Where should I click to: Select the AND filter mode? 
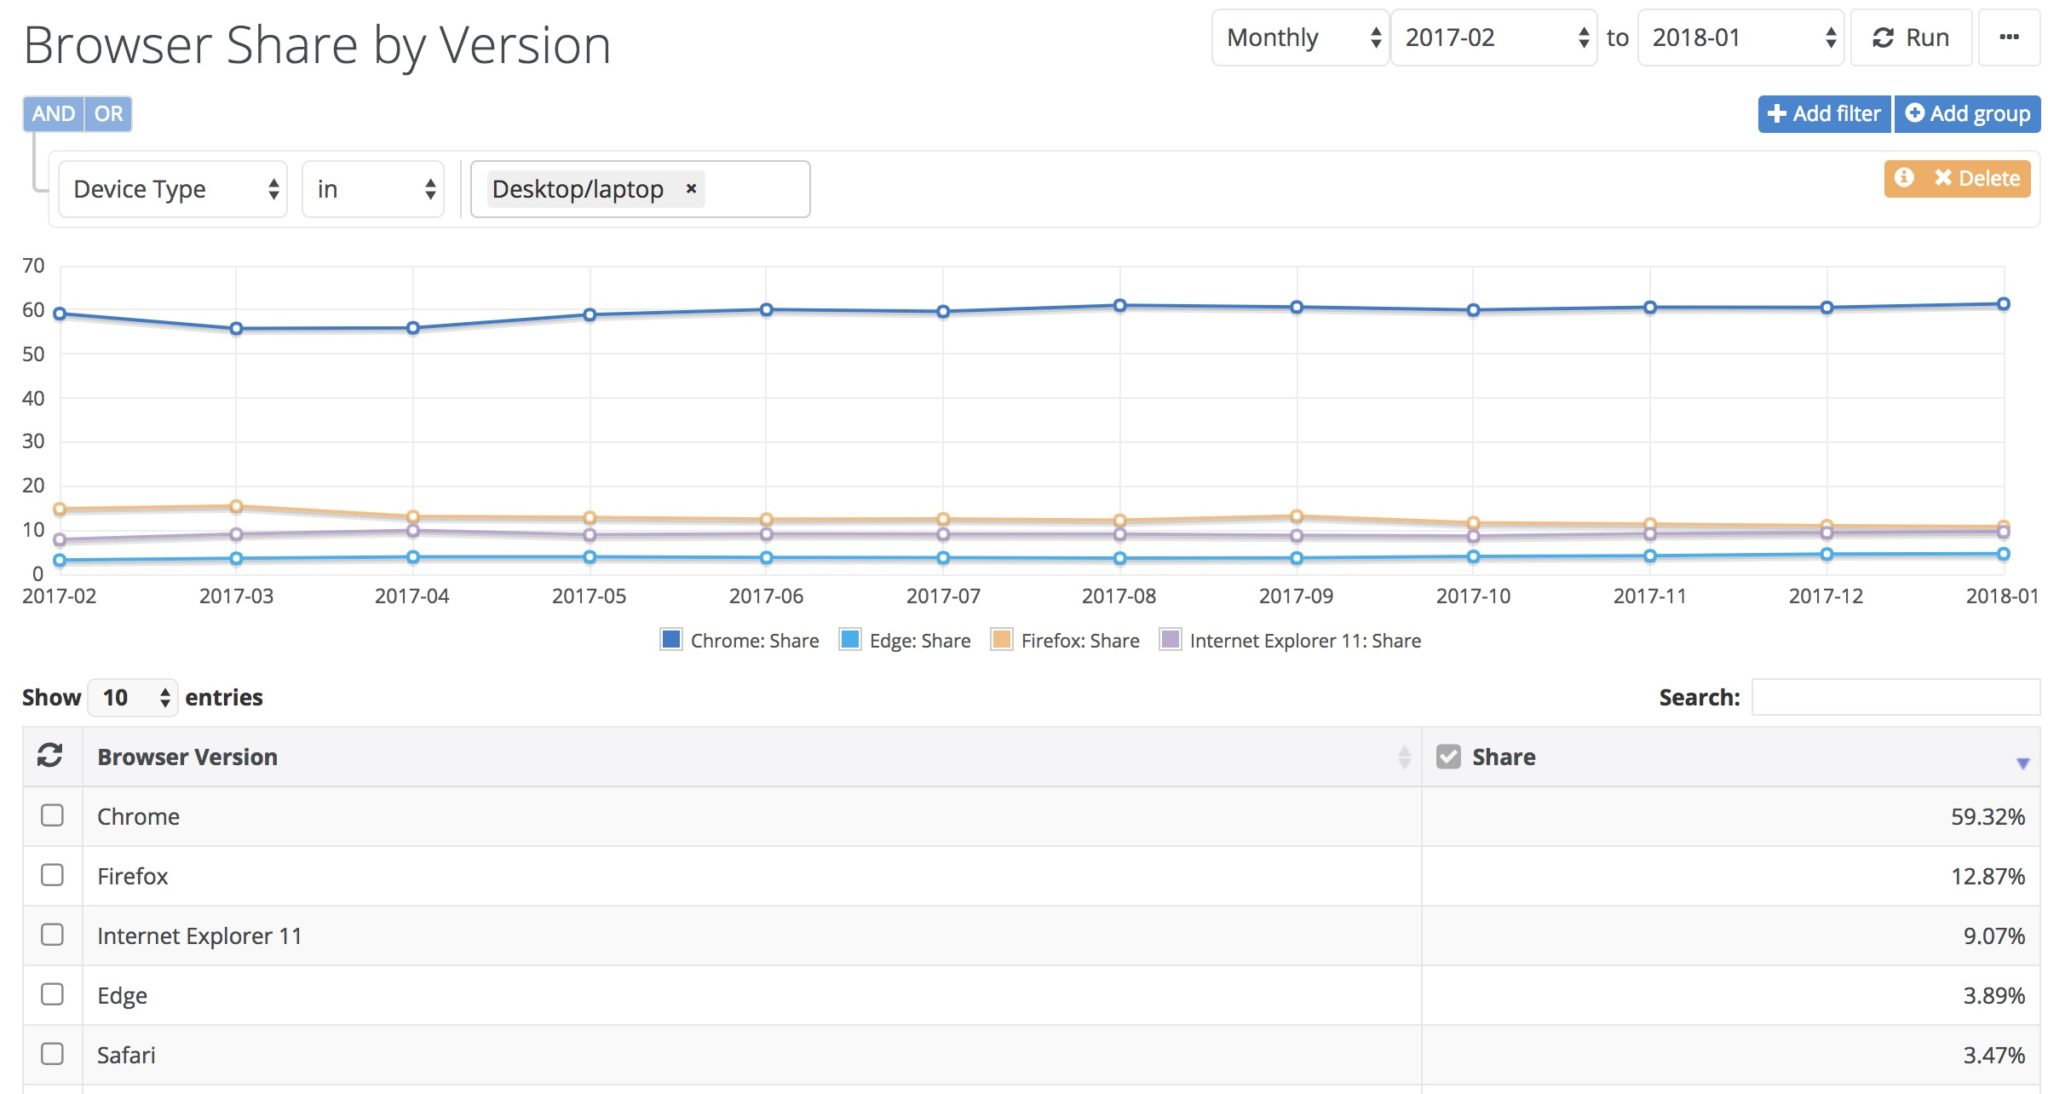click(52, 113)
